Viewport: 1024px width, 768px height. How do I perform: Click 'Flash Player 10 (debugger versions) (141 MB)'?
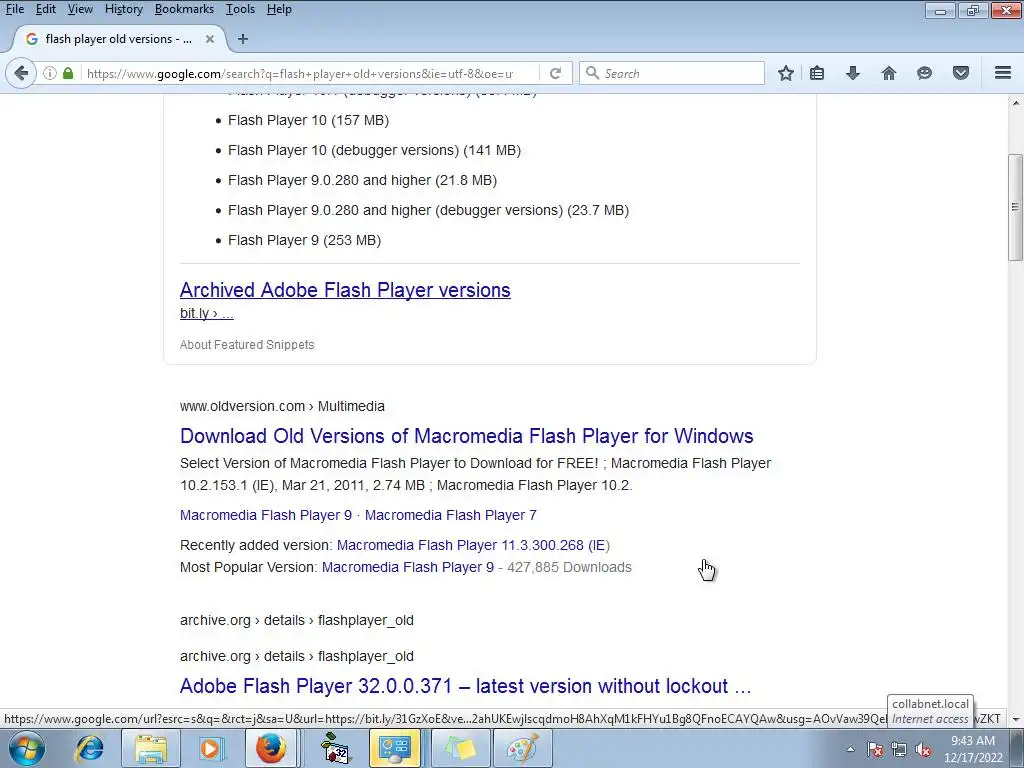coord(374,150)
